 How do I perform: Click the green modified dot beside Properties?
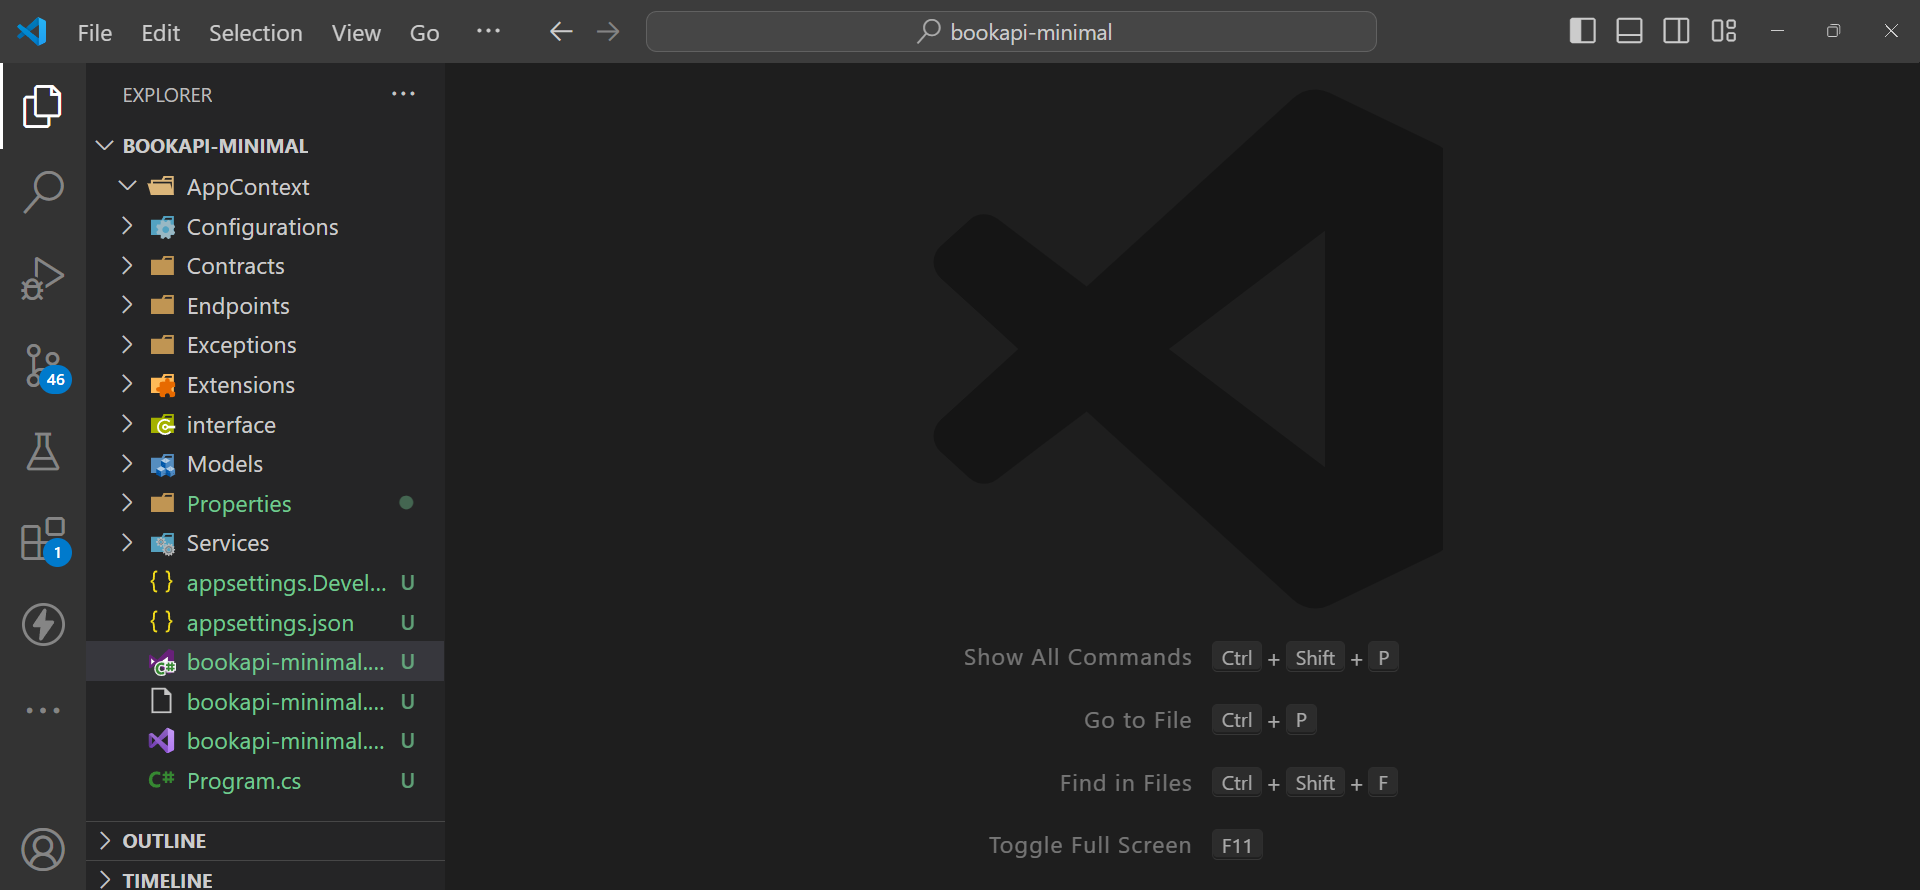pos(406,503)
